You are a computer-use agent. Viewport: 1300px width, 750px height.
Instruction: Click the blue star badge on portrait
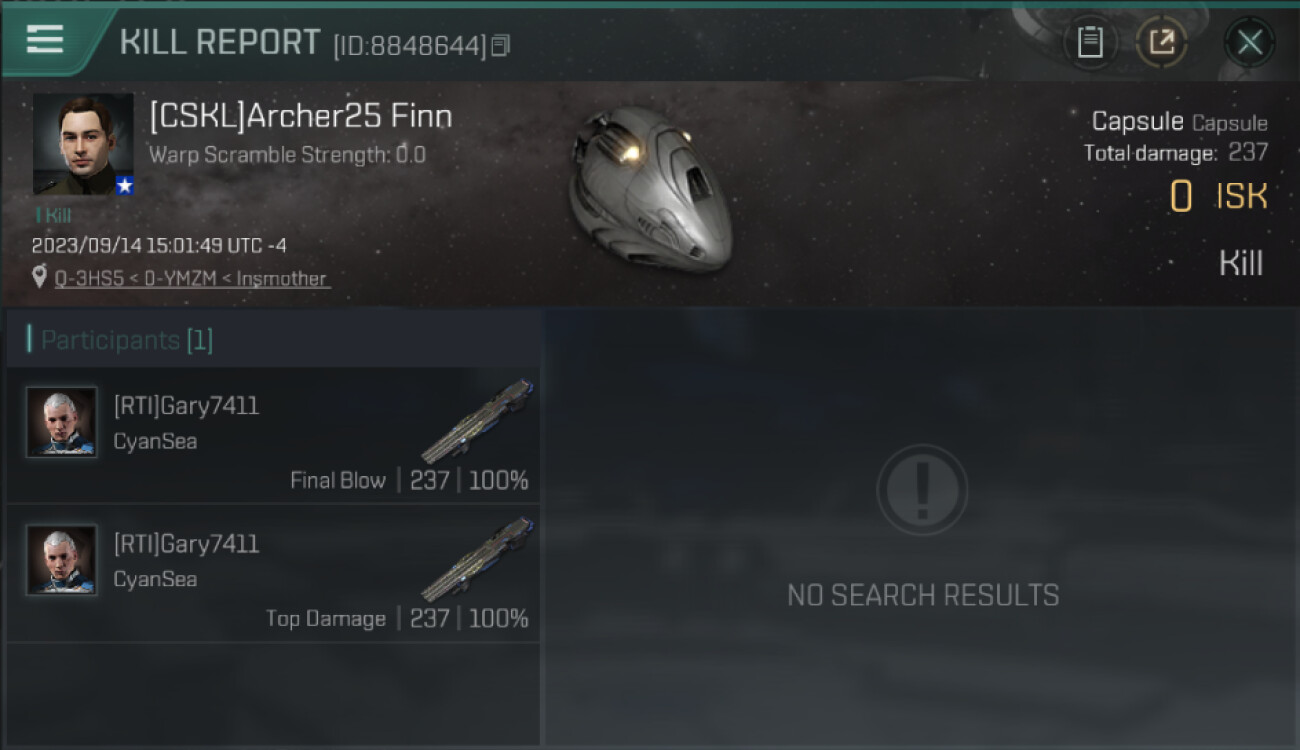point(124,186)
